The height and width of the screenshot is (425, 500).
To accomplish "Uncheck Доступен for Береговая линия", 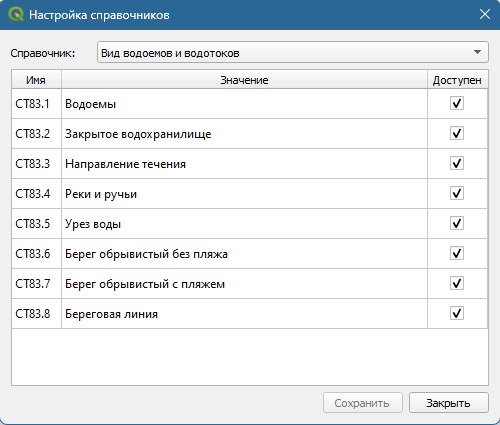I will [457, 313].
